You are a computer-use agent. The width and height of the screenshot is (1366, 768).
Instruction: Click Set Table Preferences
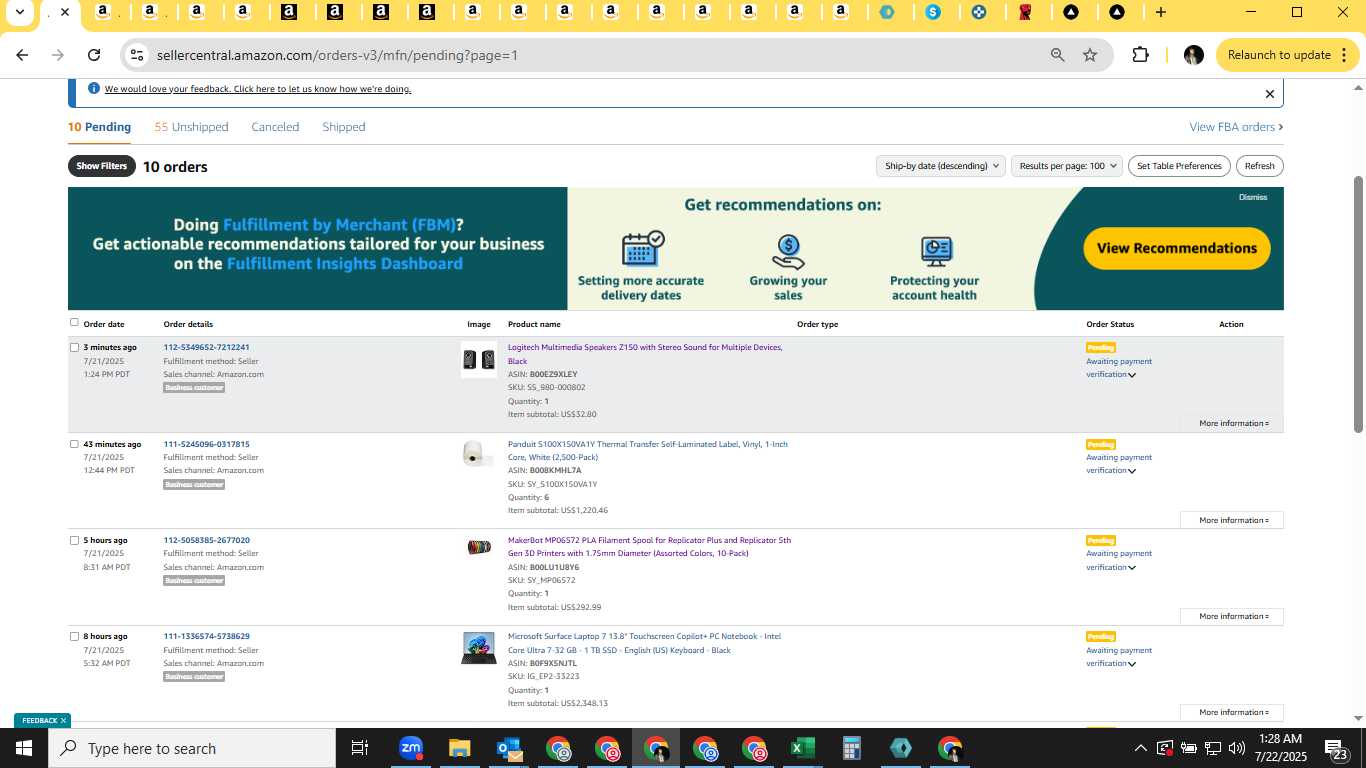point(1179,166)
